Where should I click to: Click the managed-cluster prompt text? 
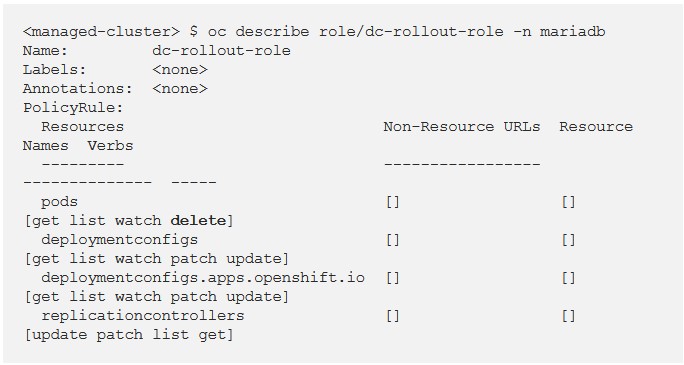(101, 32)
